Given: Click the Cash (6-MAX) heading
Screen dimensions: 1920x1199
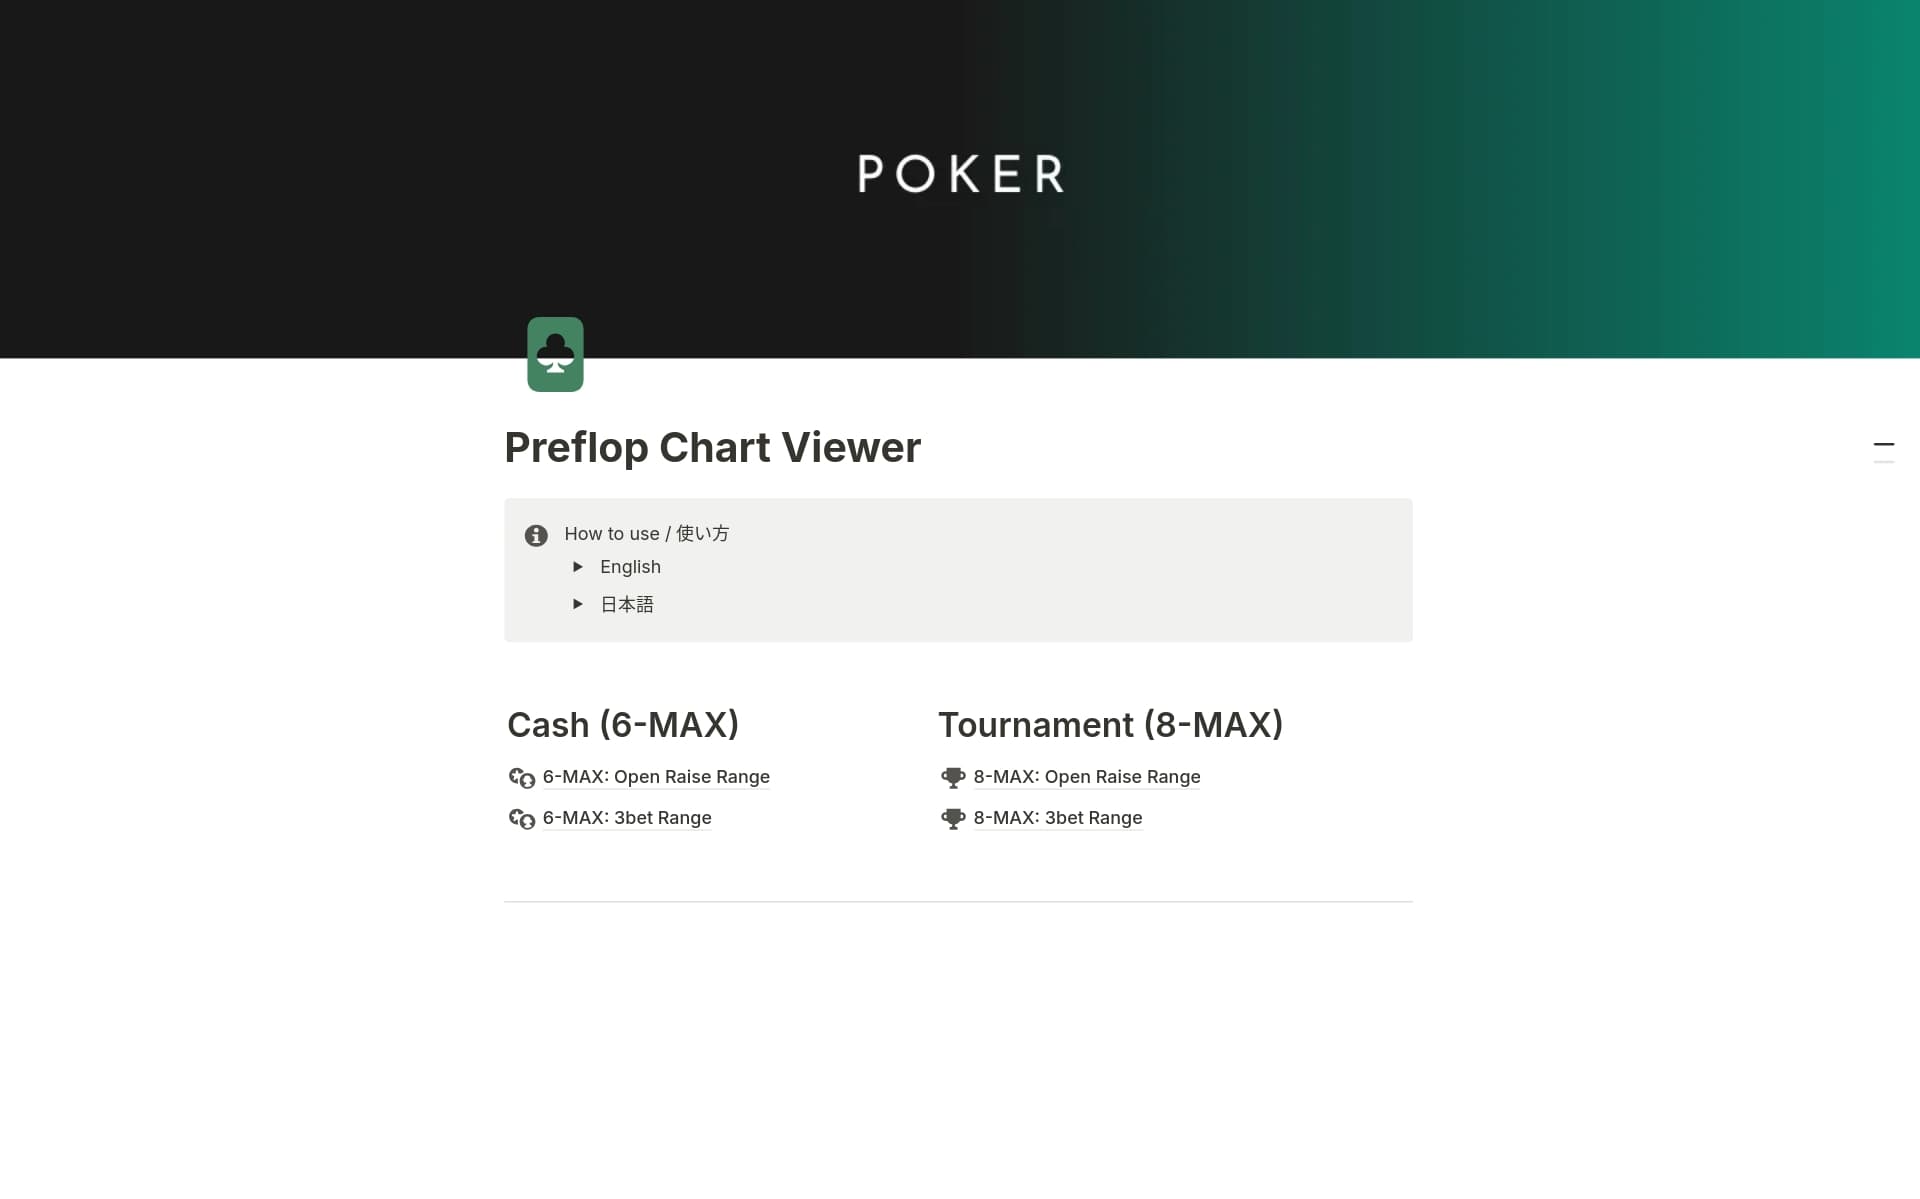Looking at the screenshot, I should 623,724.
